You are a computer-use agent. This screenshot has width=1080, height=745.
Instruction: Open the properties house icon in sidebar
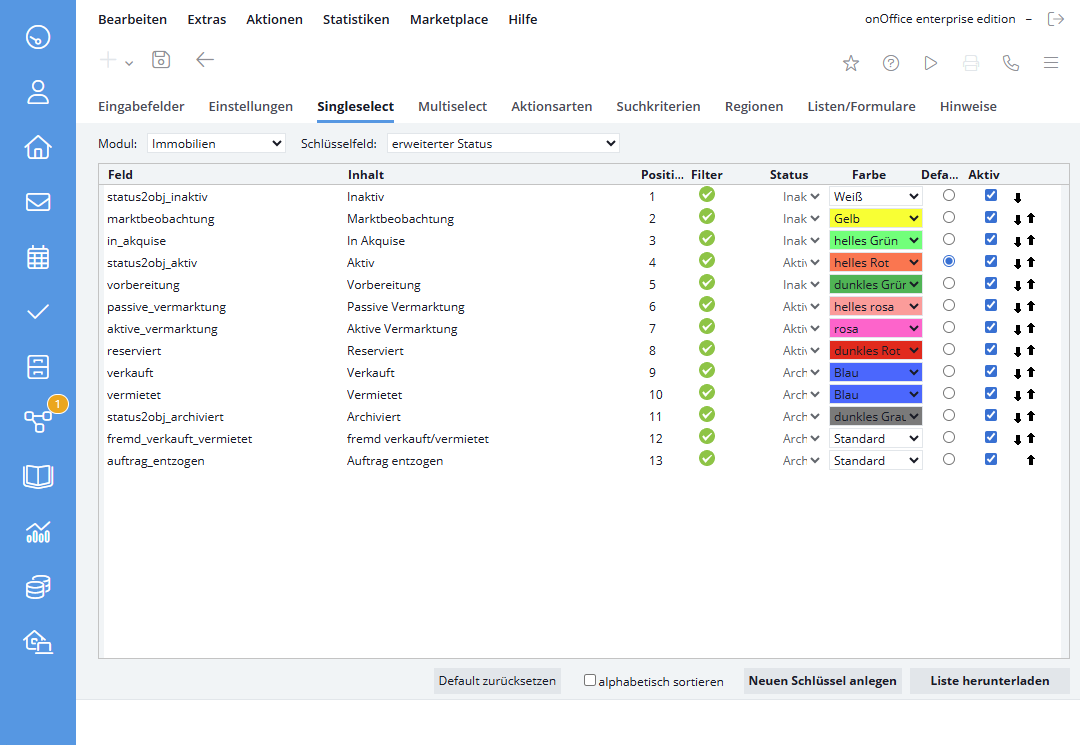pos(38,148)
